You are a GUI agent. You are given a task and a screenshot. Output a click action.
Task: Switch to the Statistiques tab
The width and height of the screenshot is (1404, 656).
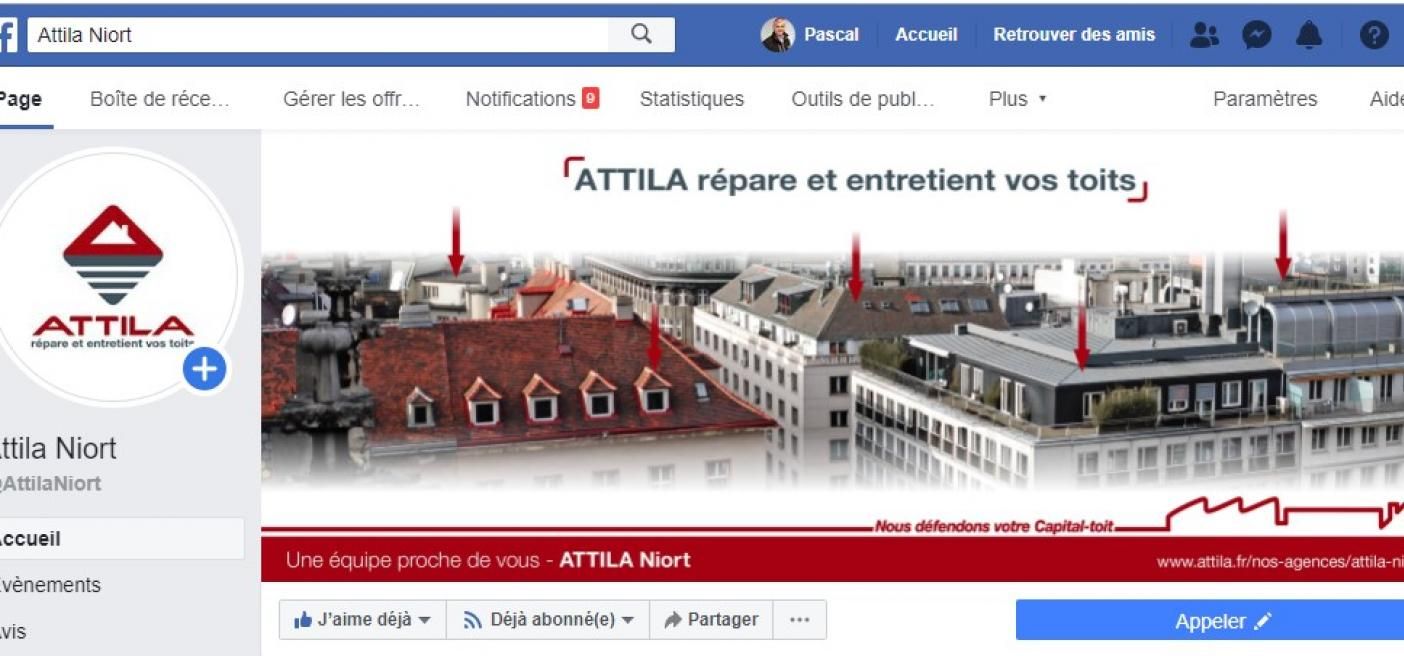692,99
